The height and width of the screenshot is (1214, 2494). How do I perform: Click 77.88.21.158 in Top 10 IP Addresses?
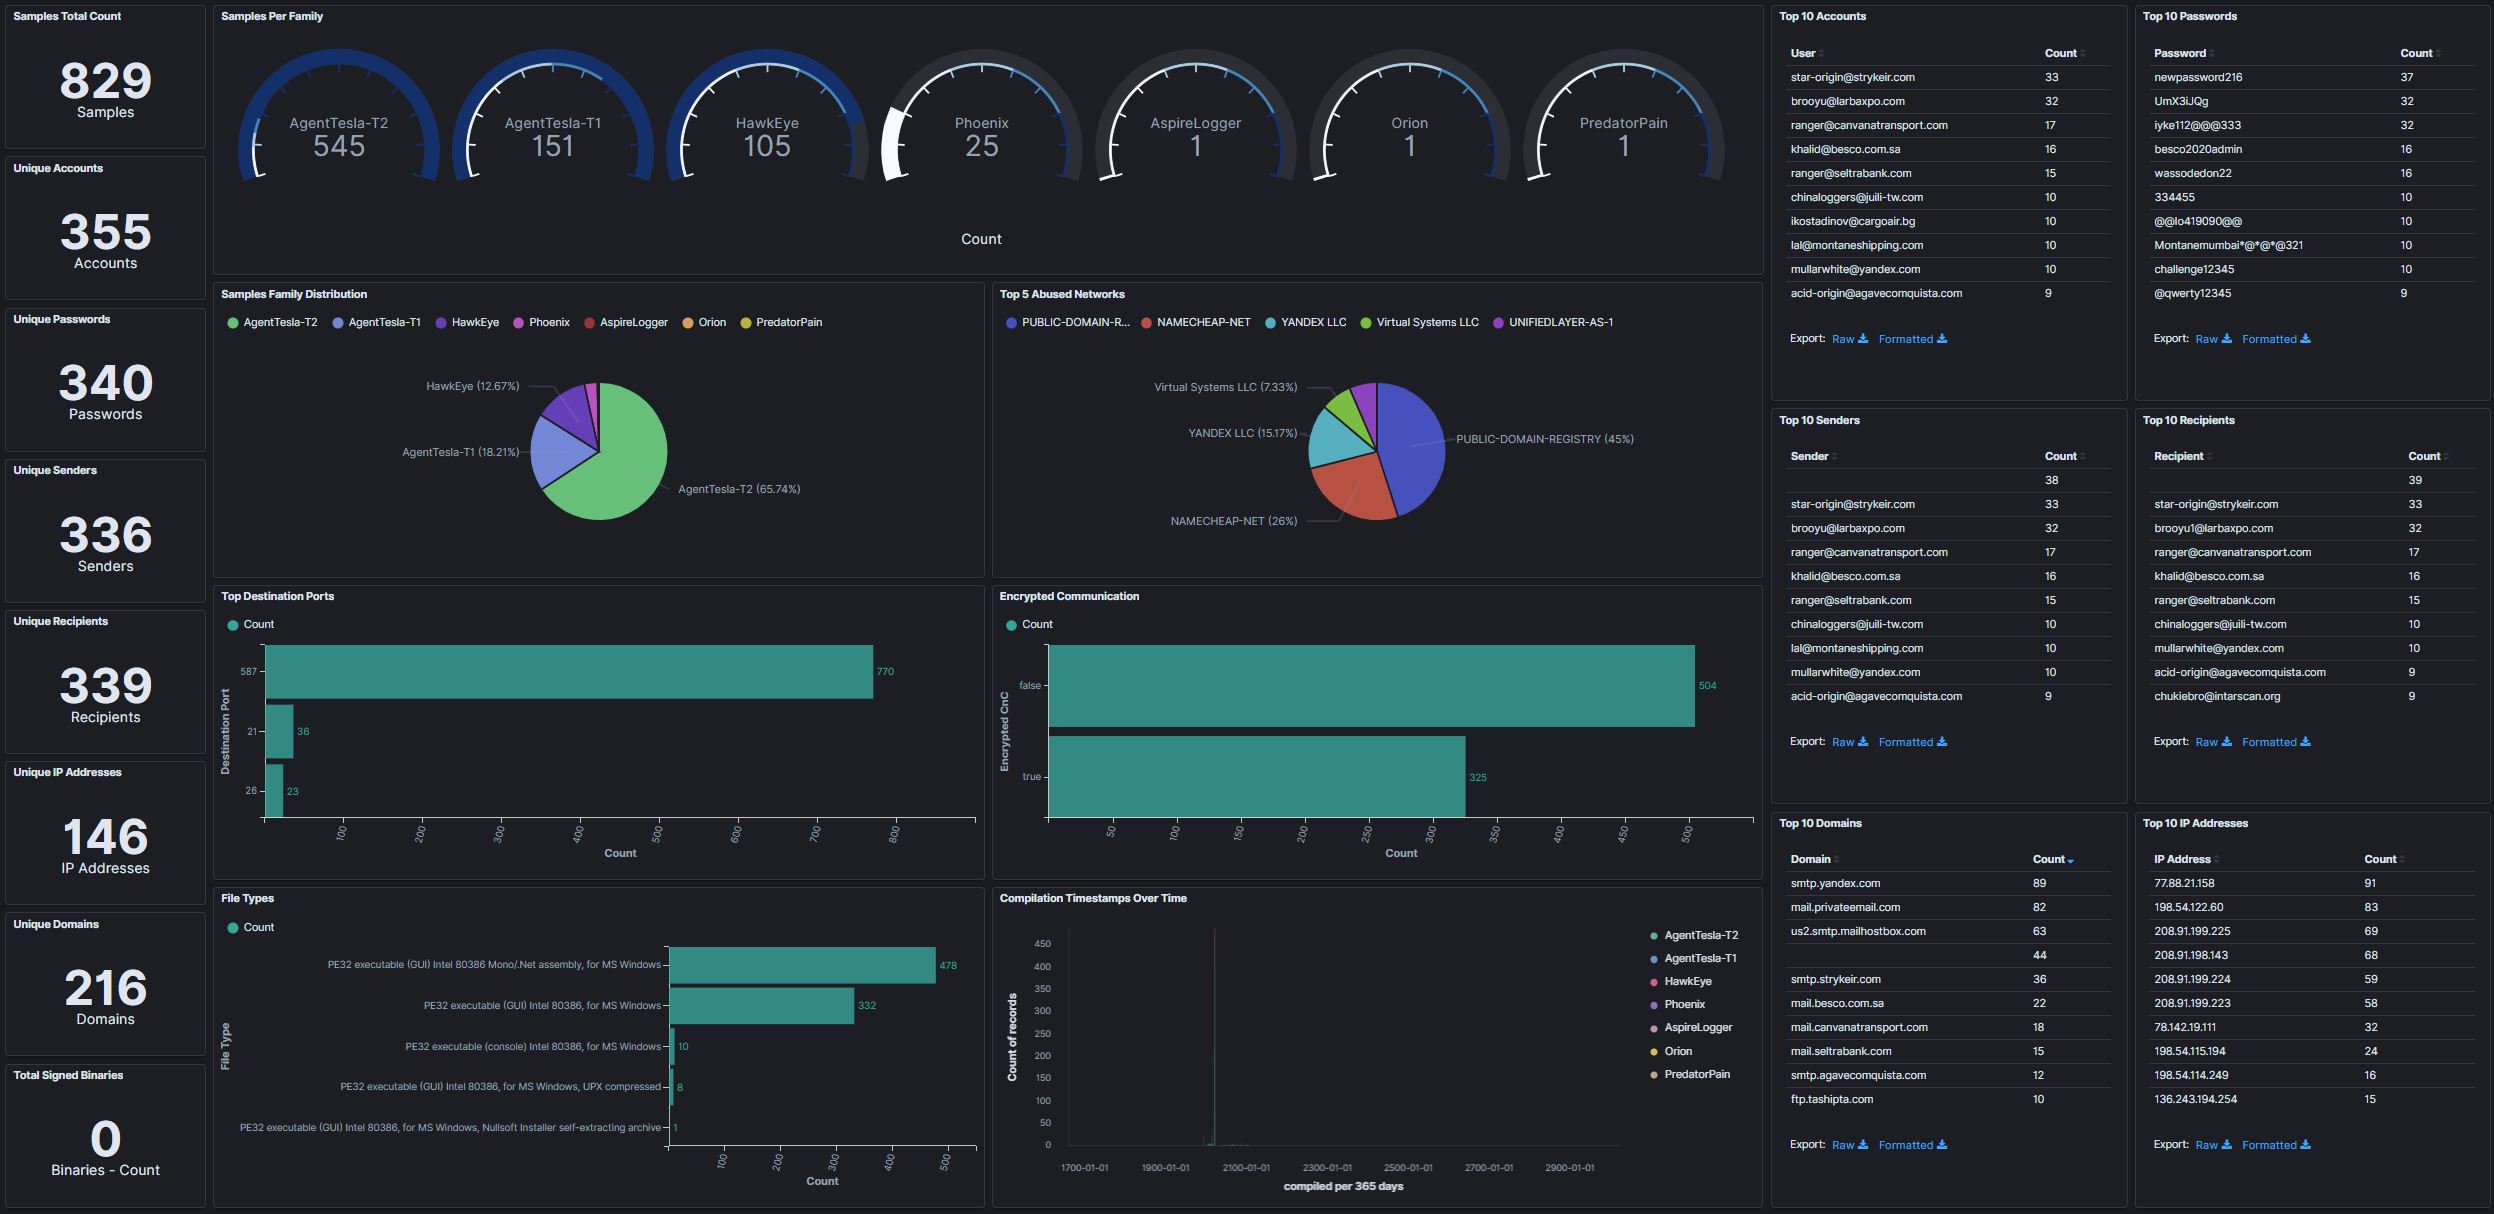[x=2184, y=883]
